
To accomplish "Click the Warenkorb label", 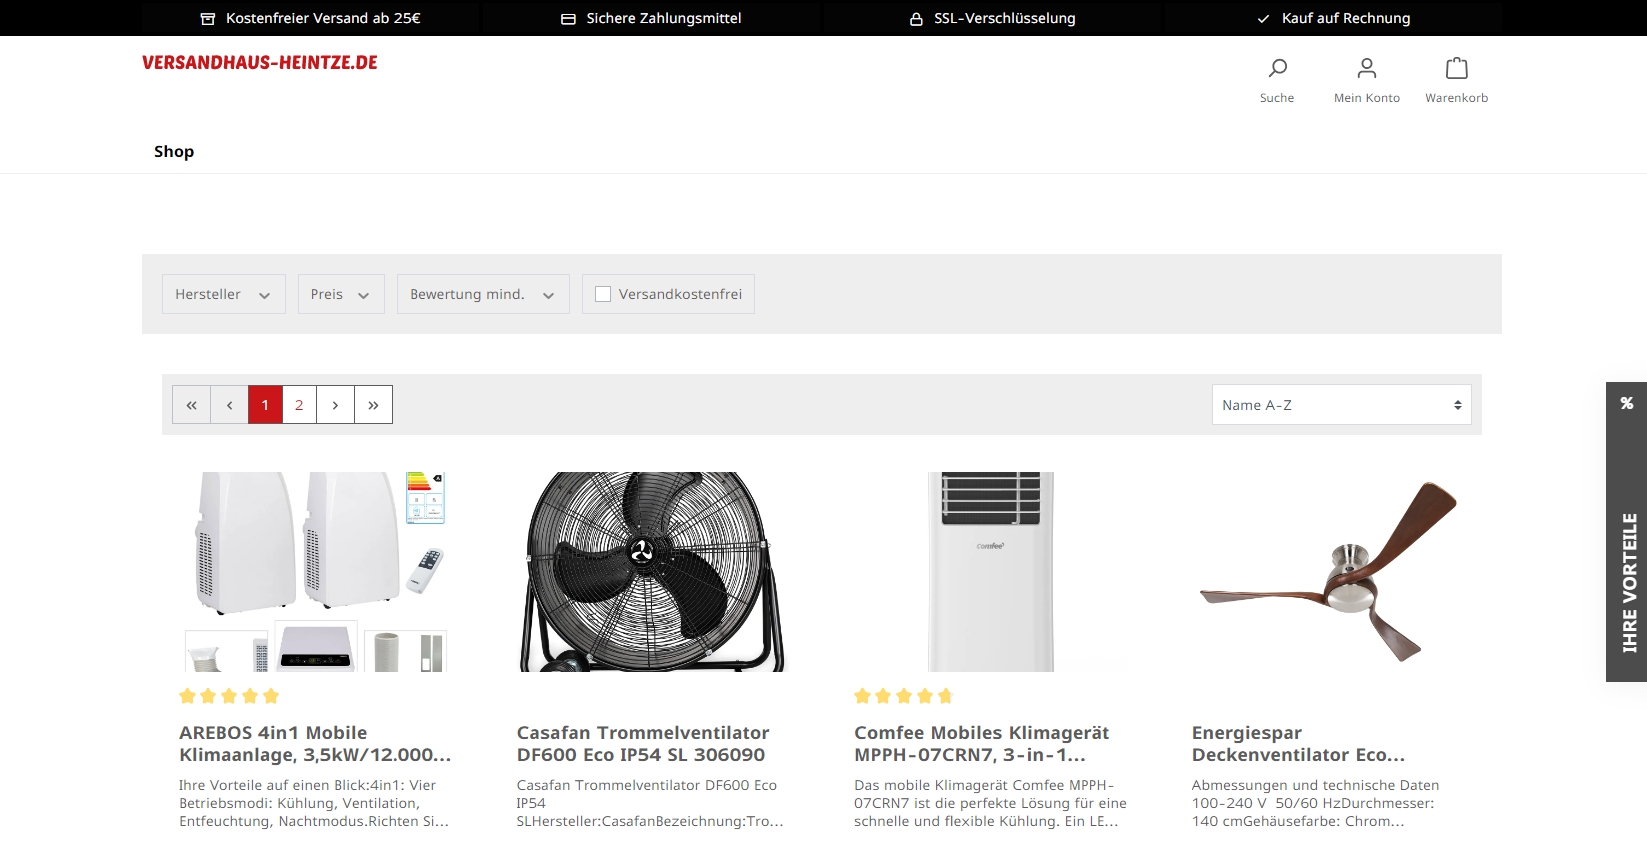I will point(1457,98).
